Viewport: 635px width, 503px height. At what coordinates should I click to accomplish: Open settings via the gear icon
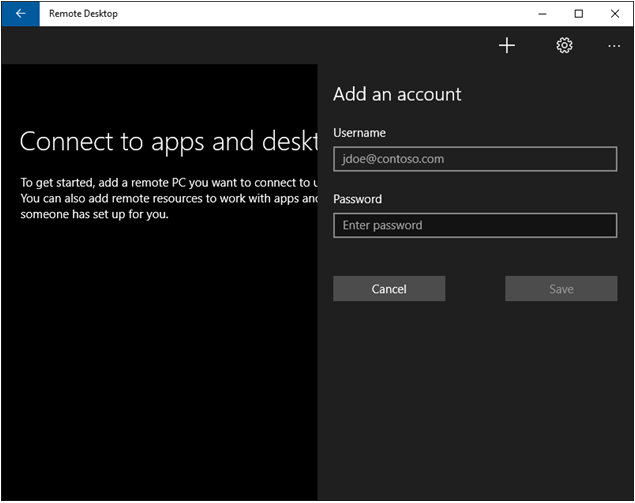pyautogui.click(x=564, y=45)
